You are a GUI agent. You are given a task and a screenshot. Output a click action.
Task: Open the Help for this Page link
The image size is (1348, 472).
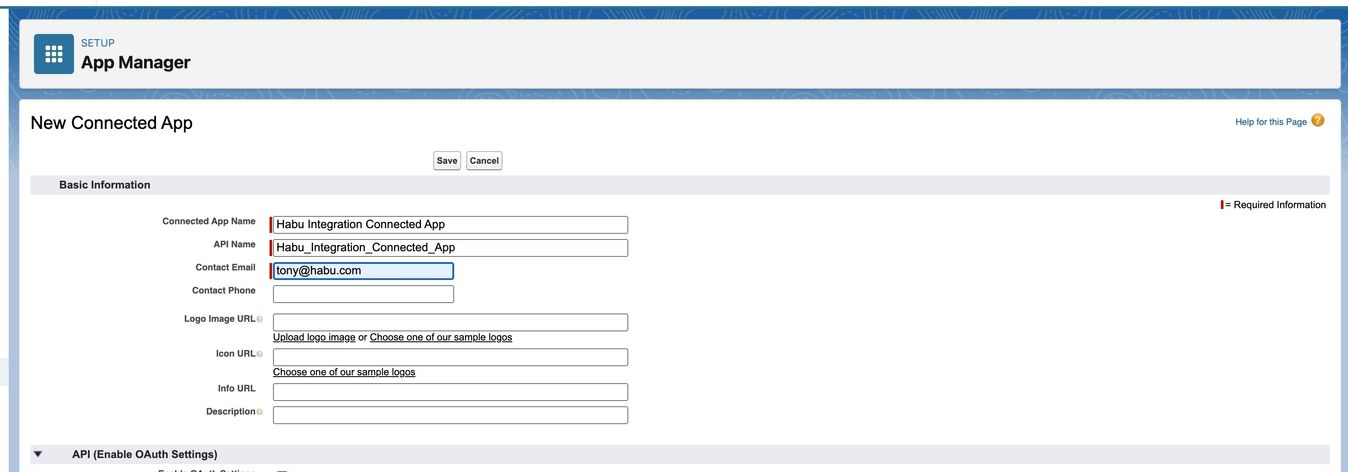pyautogui.click(x=1270, y=122)
